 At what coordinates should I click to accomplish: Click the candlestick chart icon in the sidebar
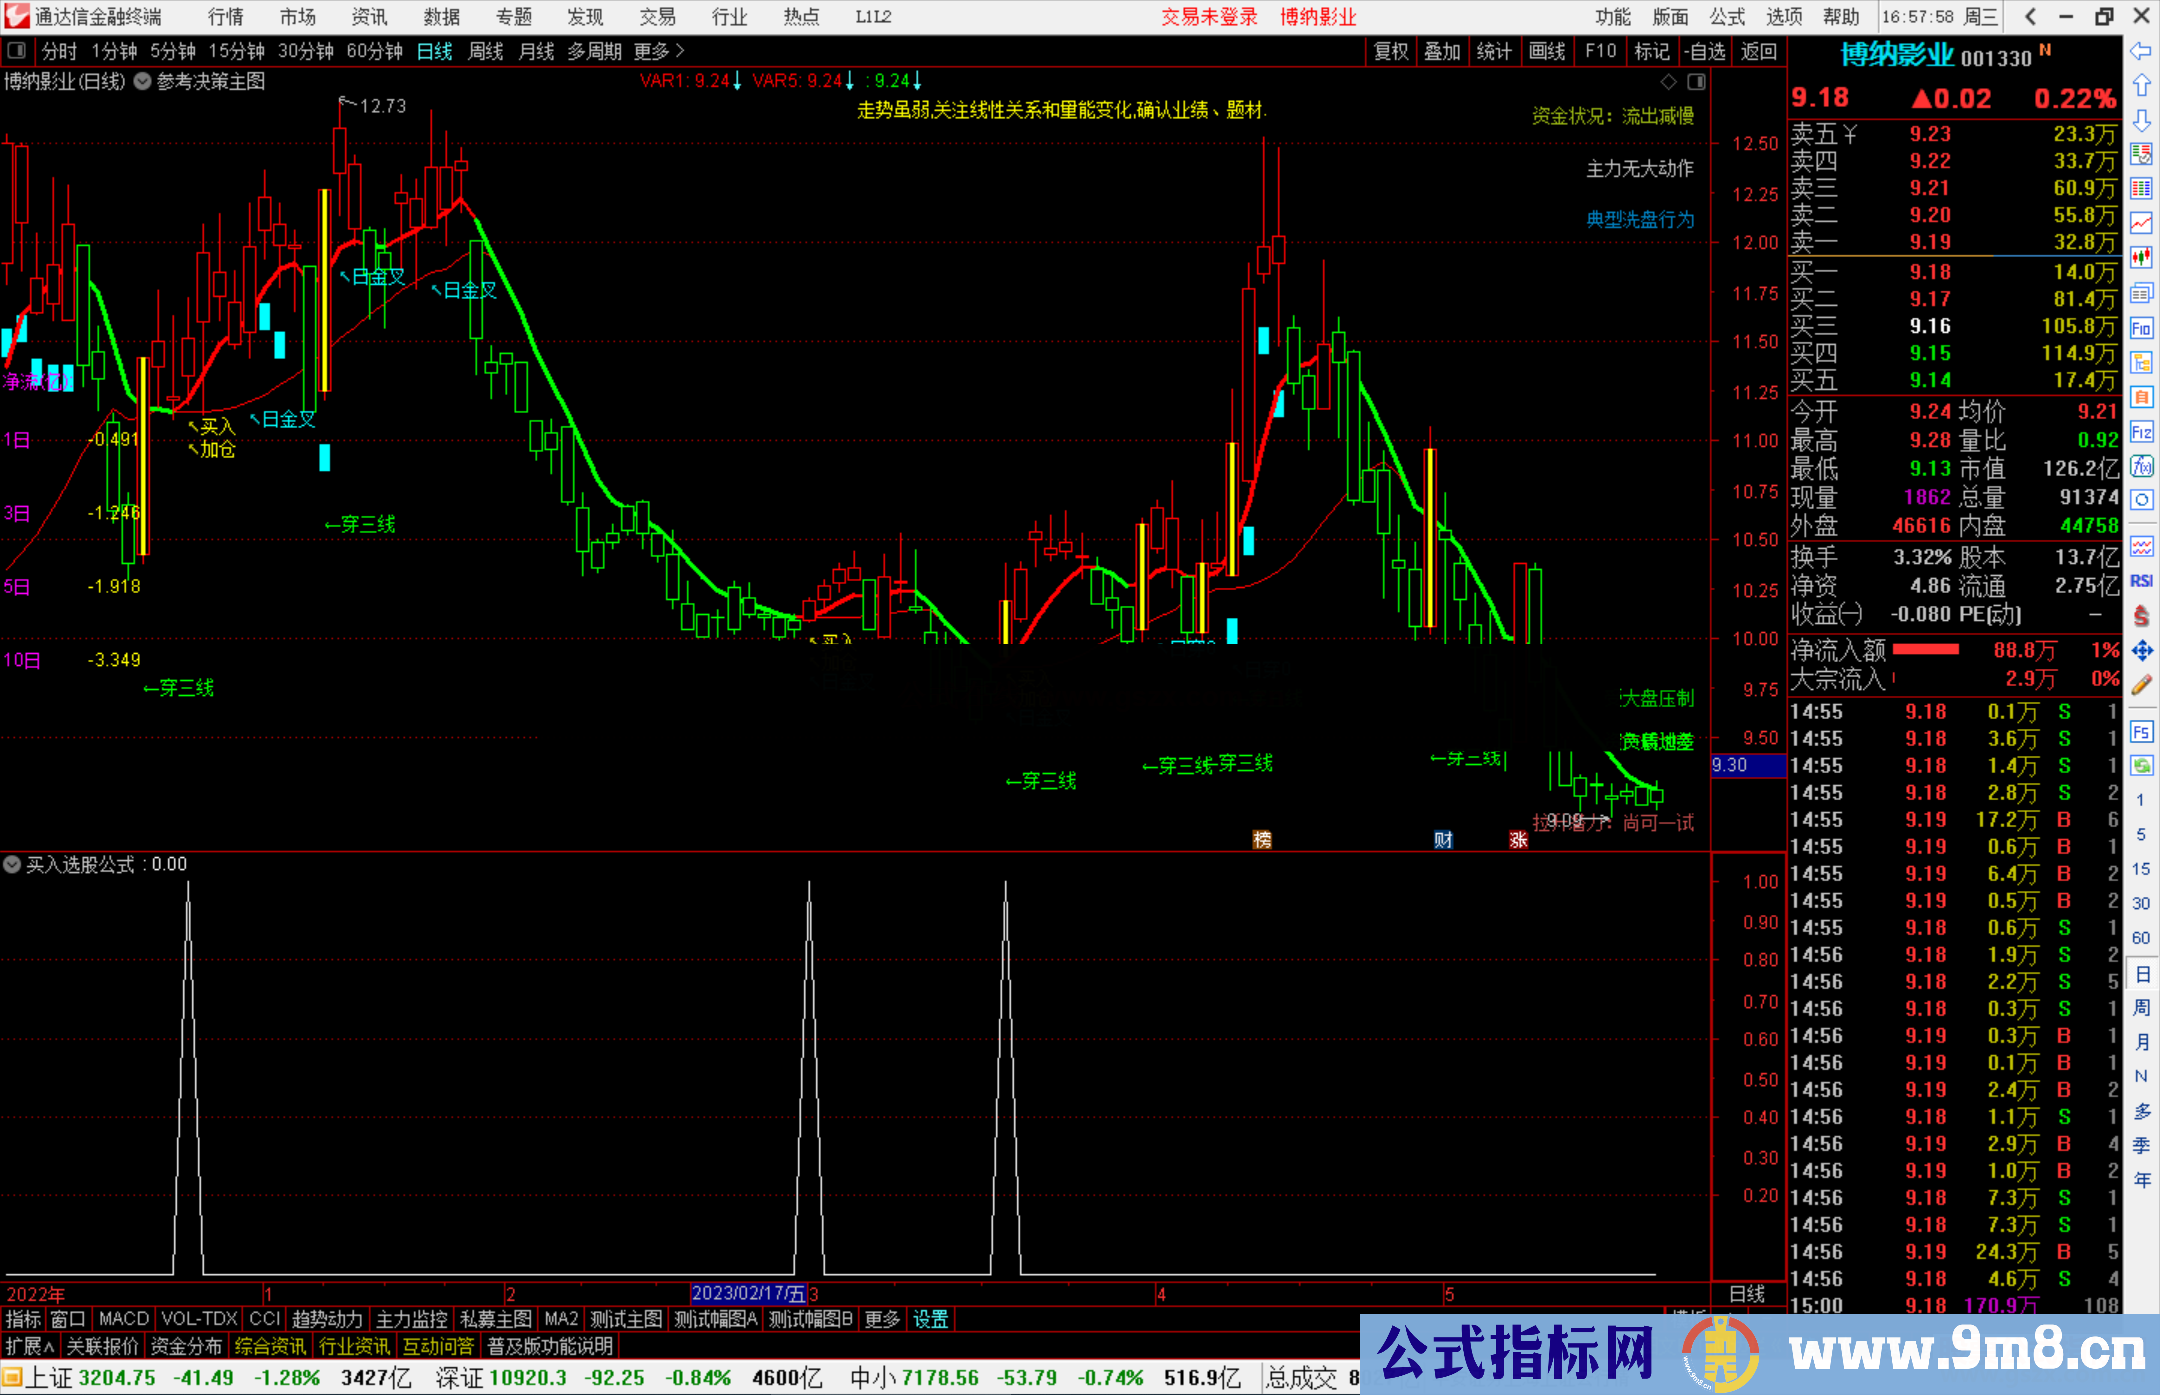tap(2141, 258)
